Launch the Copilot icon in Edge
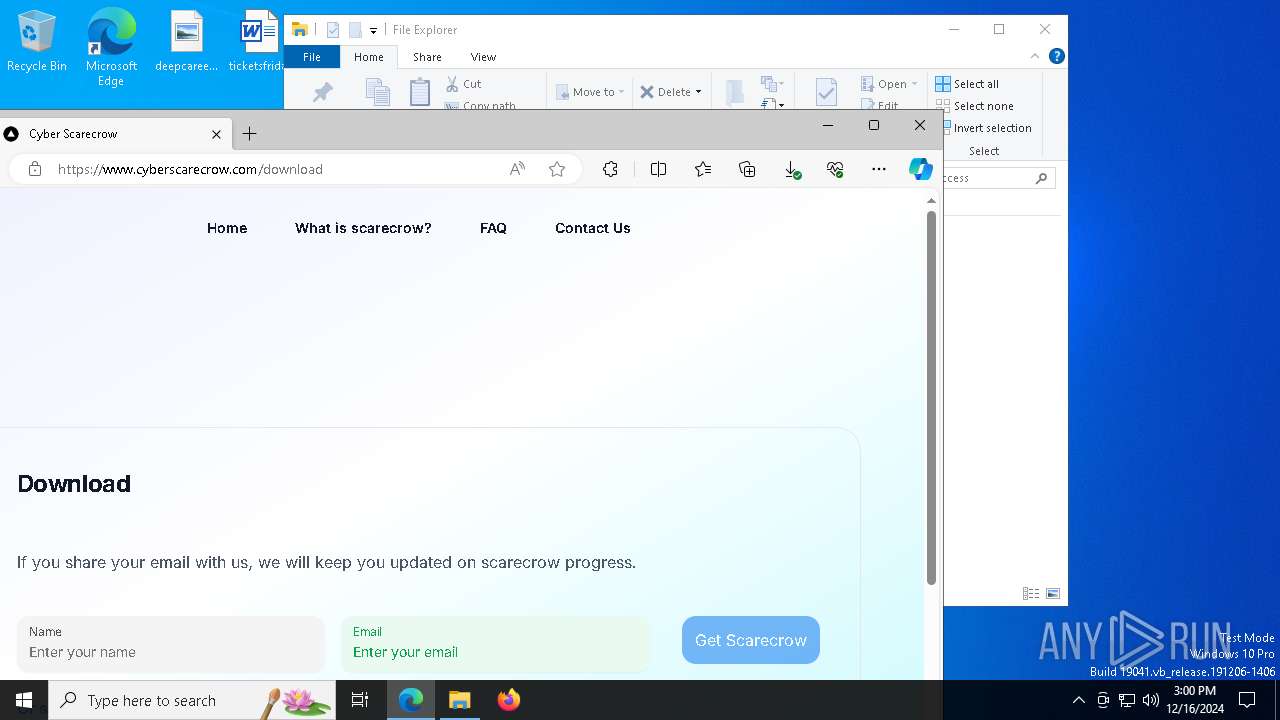Image resolution: width=1280 pixels, height=720 pixels. click(921, 169)
